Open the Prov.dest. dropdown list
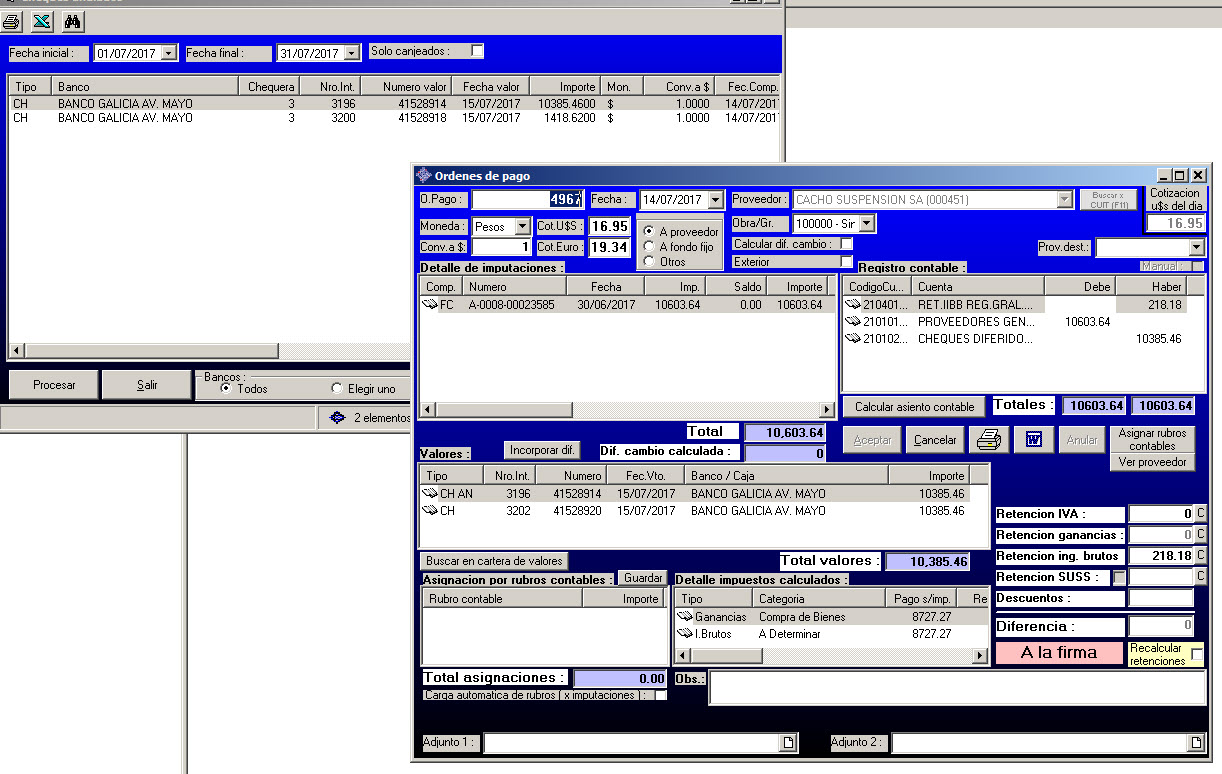Viewport: 1222px width, 774px height. click(1196, 247)
